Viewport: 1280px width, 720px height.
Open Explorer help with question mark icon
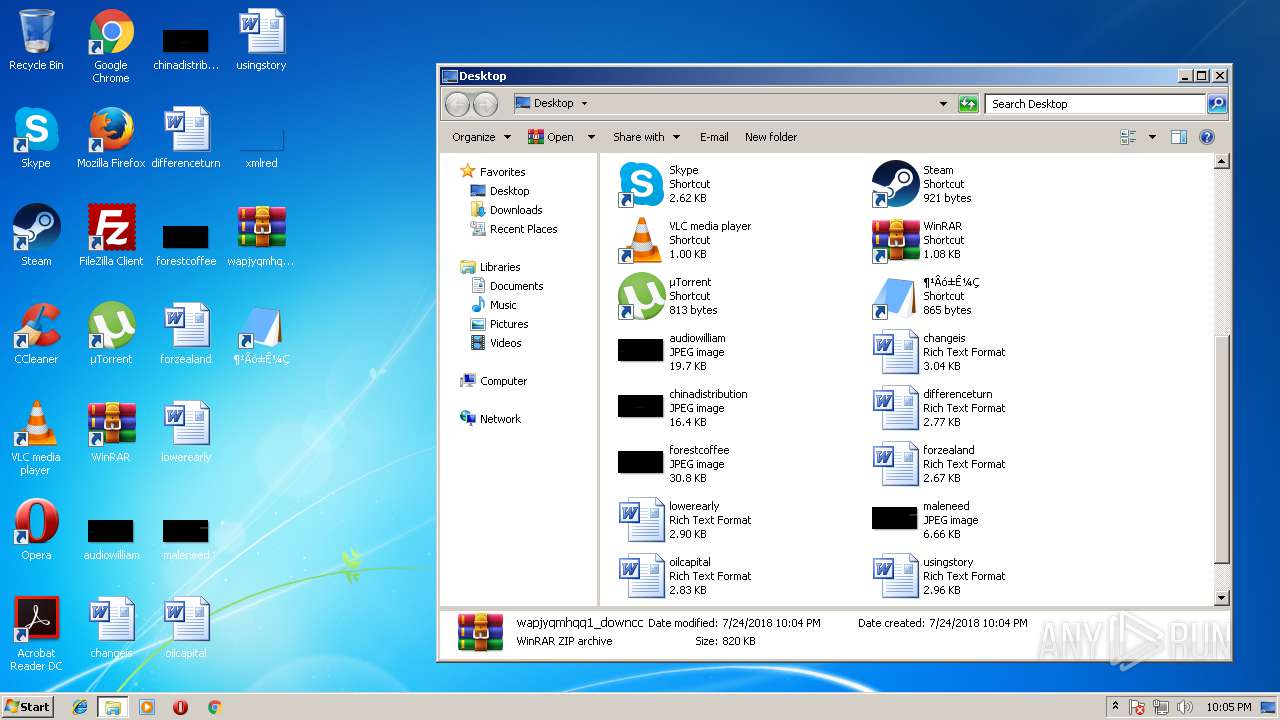[x=1207, y=137]
